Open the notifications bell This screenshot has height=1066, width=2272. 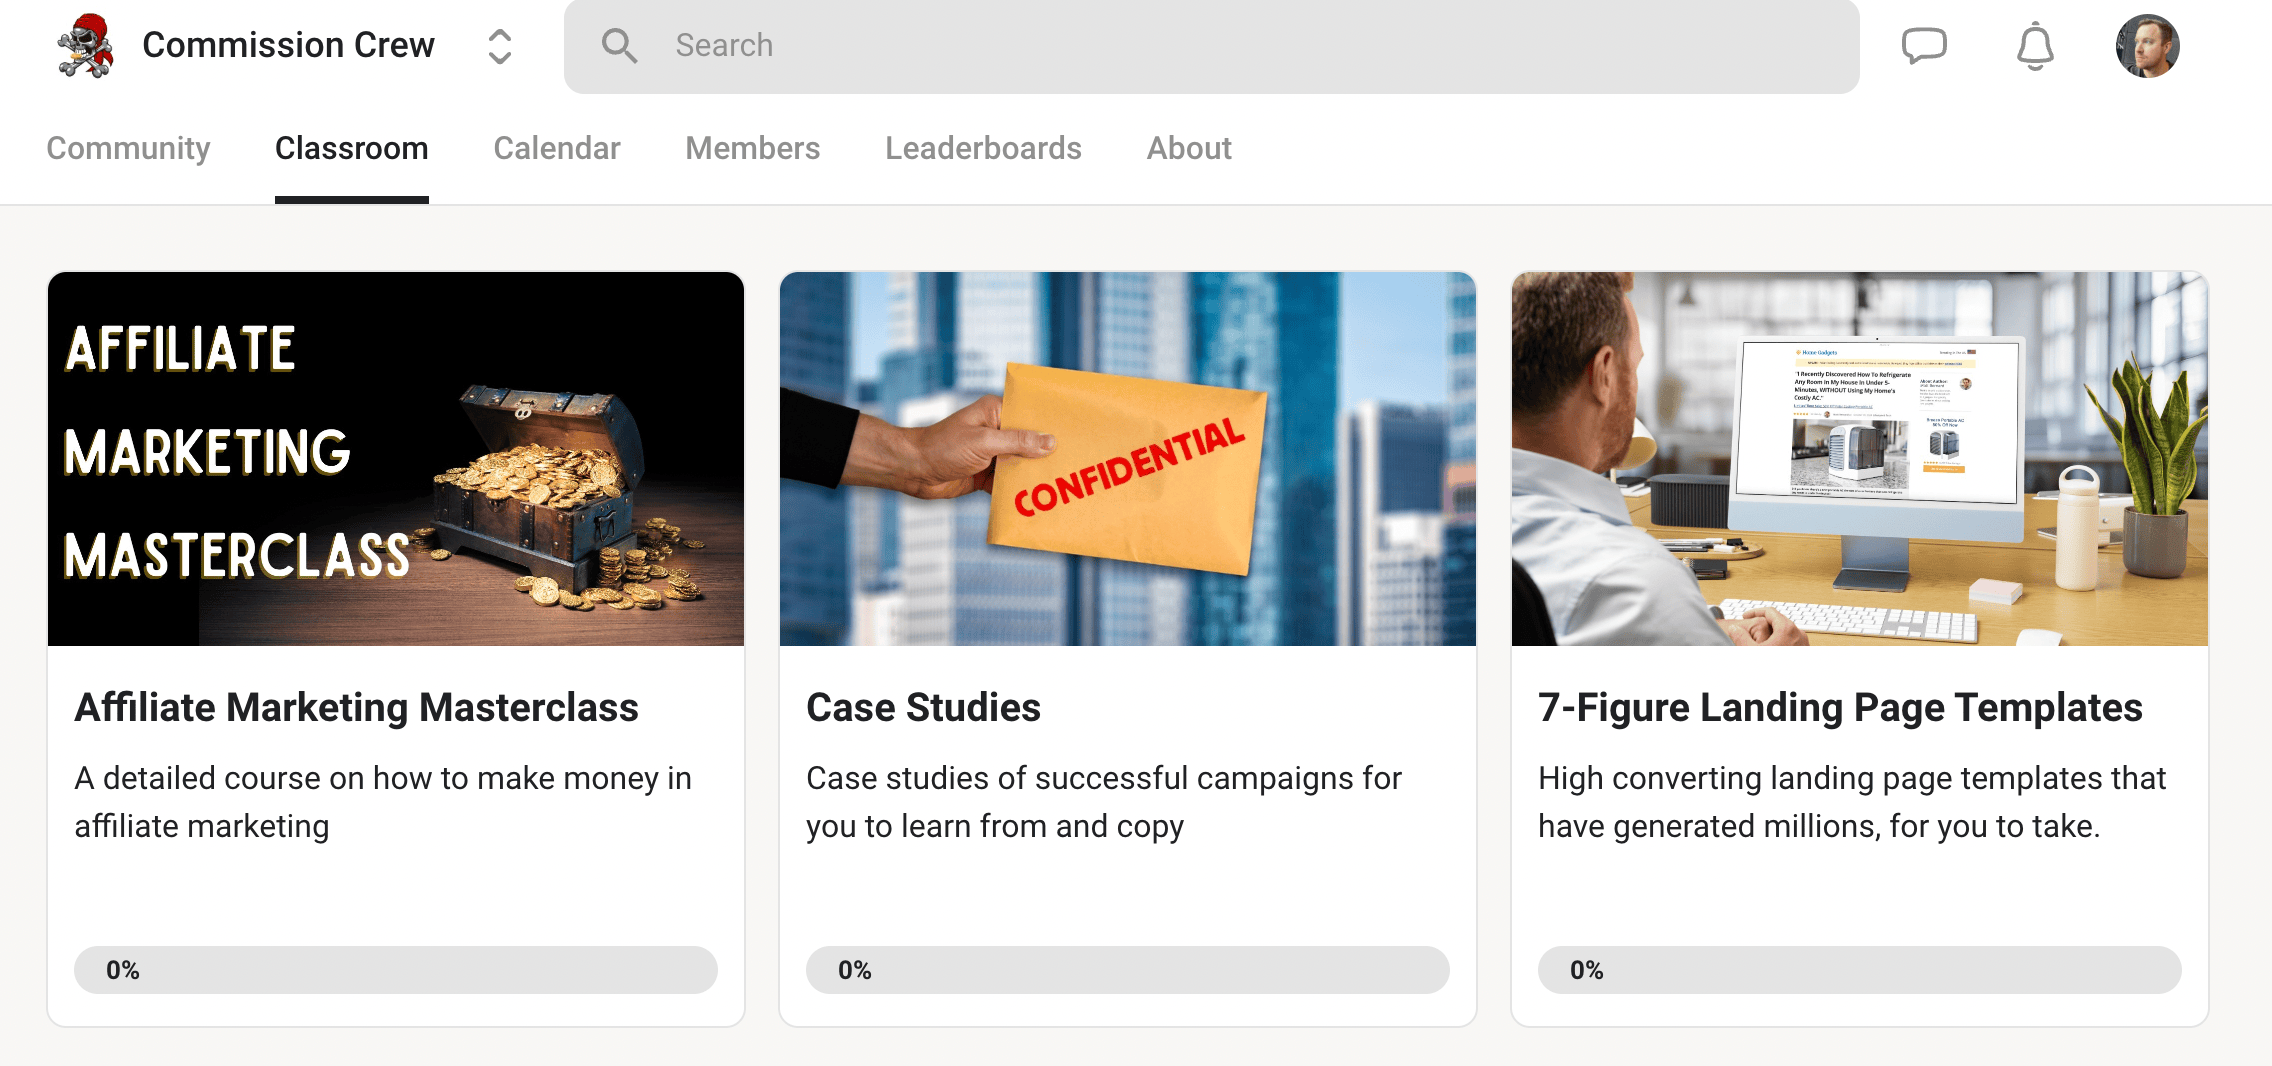[2034, 46]
